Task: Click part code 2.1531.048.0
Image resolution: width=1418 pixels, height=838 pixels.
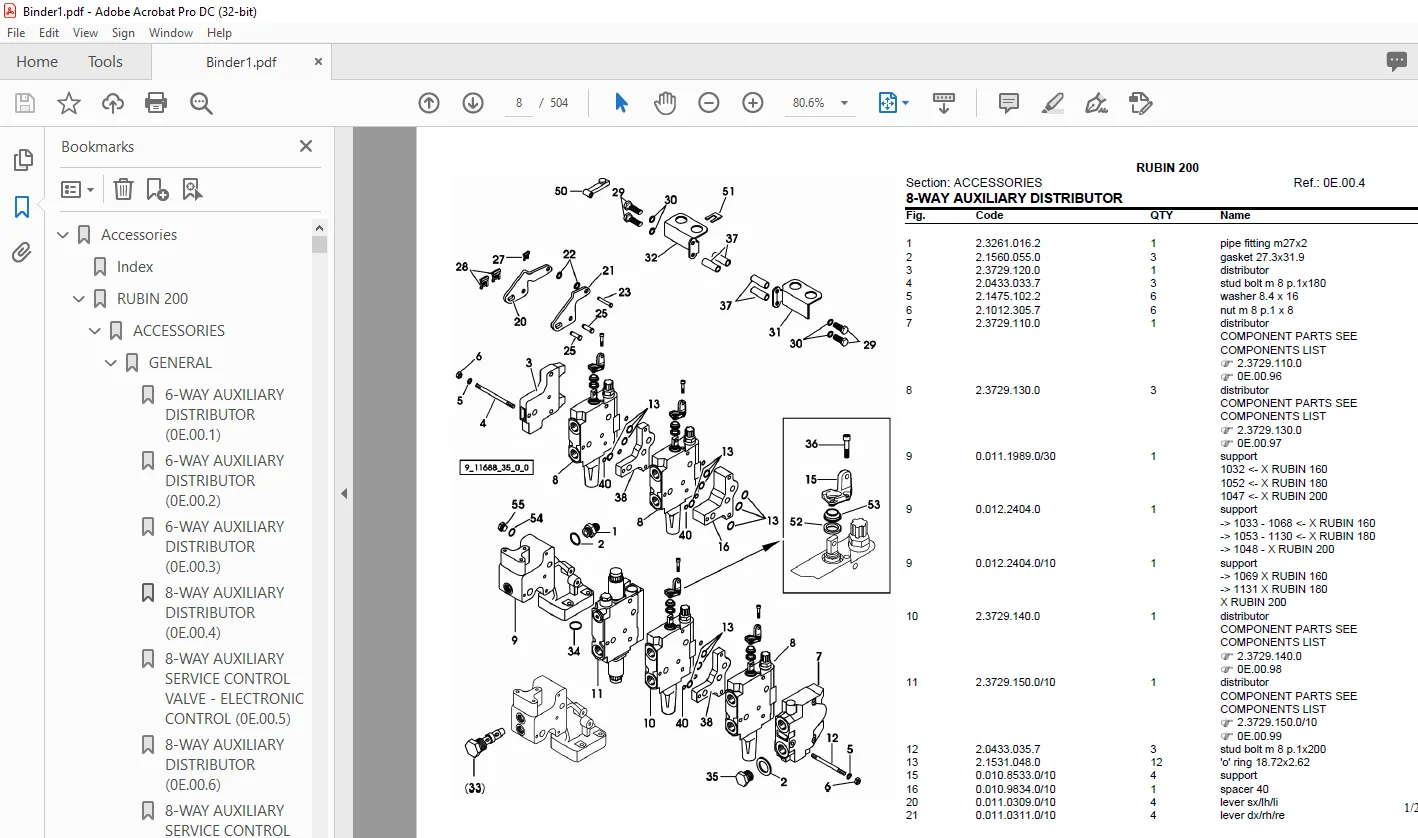Action: [1008, 762]
